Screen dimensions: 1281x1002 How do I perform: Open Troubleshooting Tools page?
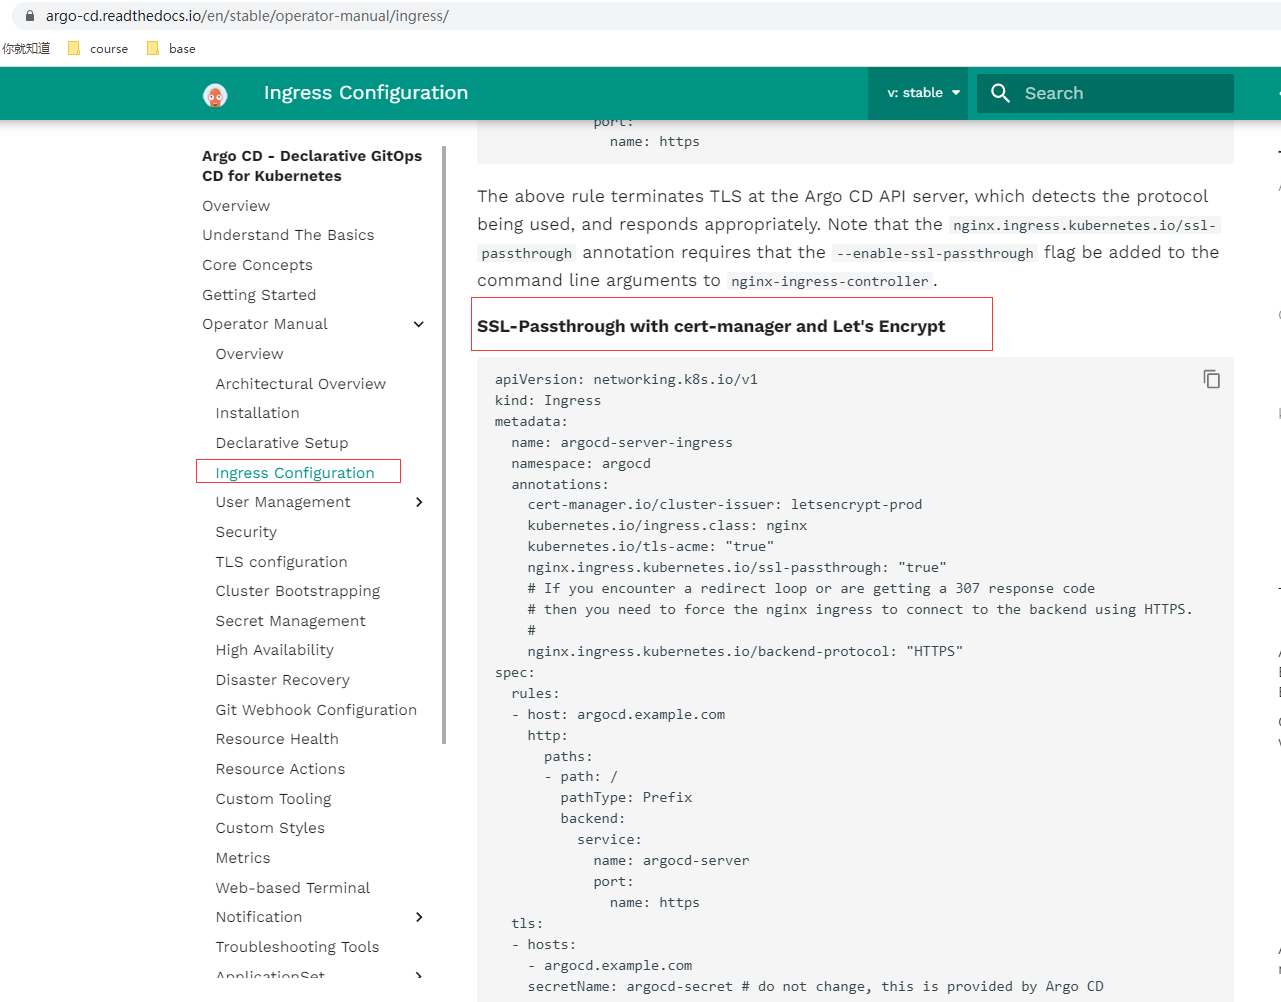(x=297, y=947)
